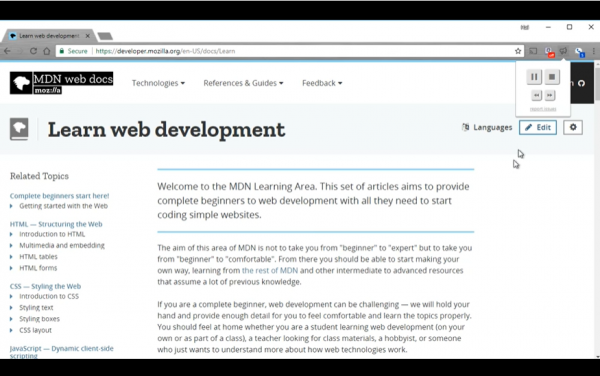
Task: Bookmark this page with the star icon
Action: click(518, 51)
